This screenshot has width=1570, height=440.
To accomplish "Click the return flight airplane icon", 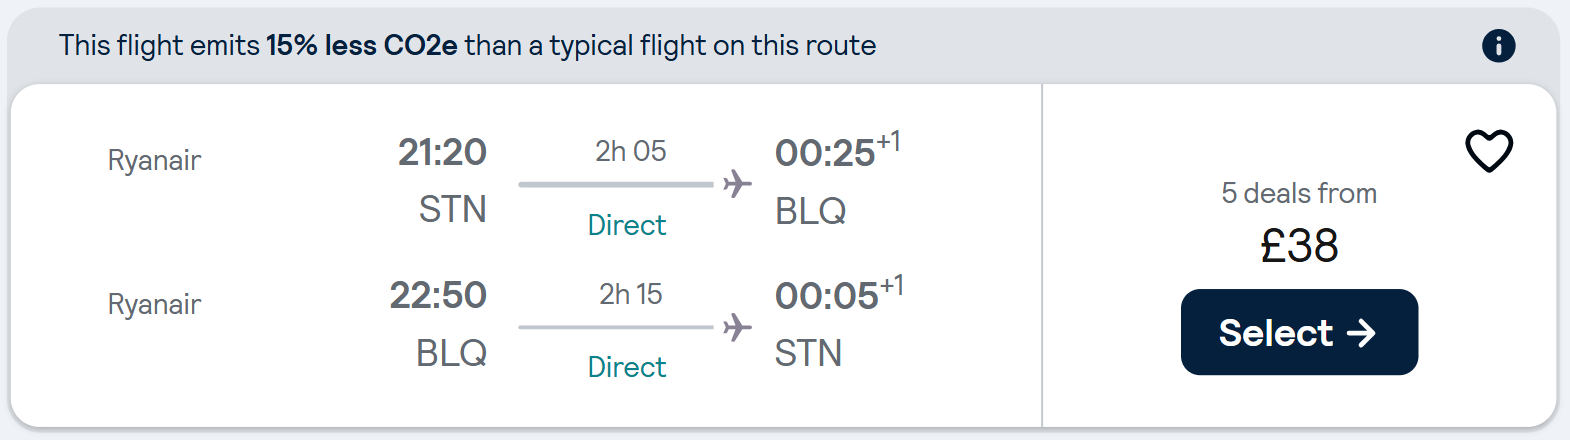I will coord(737,327).
